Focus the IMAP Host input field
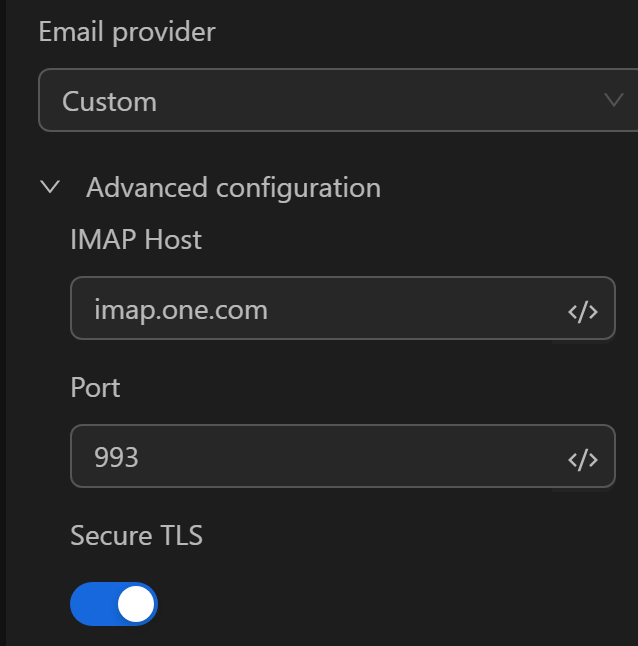Screen dimensions: 638x646 (x=320, y=309)
